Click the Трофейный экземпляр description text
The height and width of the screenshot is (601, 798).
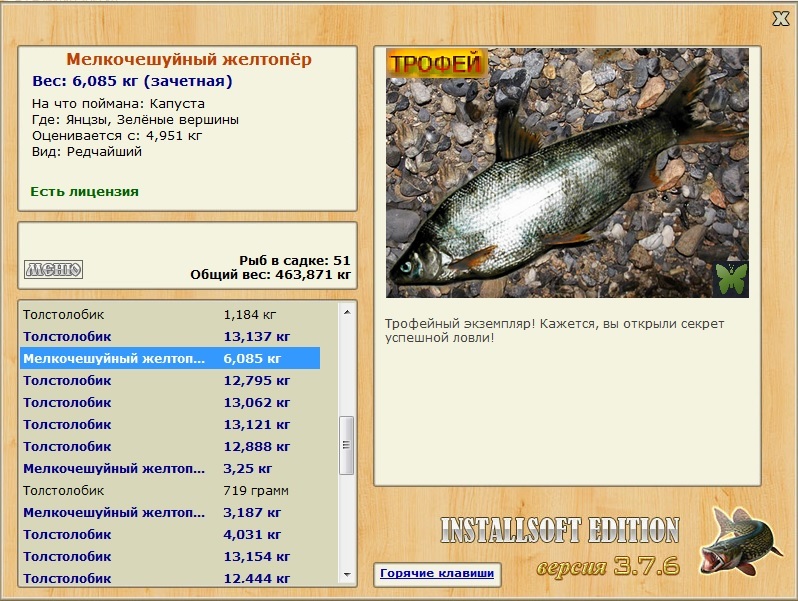[554, 331]
